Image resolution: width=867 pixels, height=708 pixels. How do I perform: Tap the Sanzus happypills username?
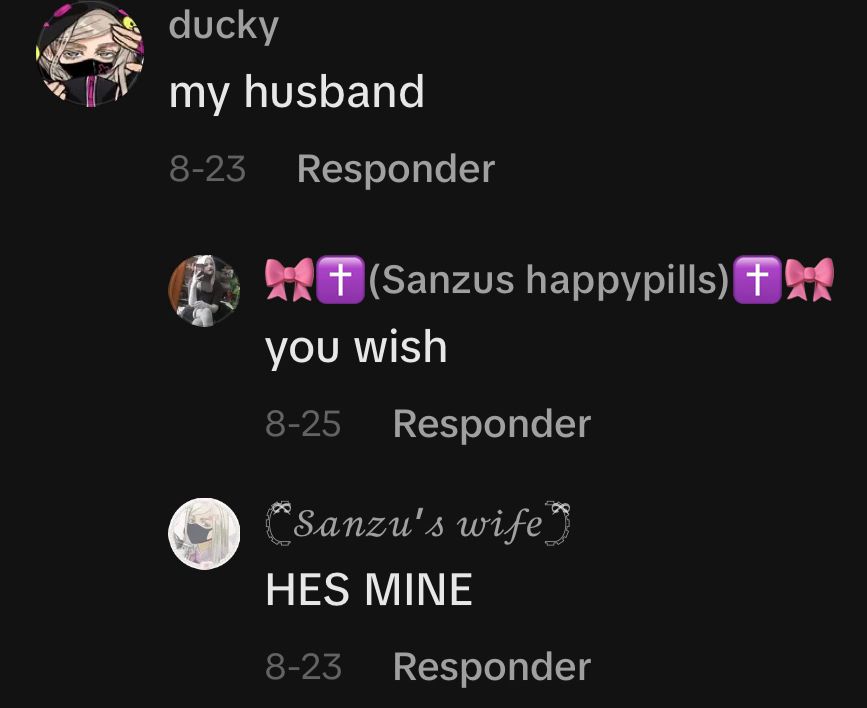pyautogui.click(x=549, y=279)
